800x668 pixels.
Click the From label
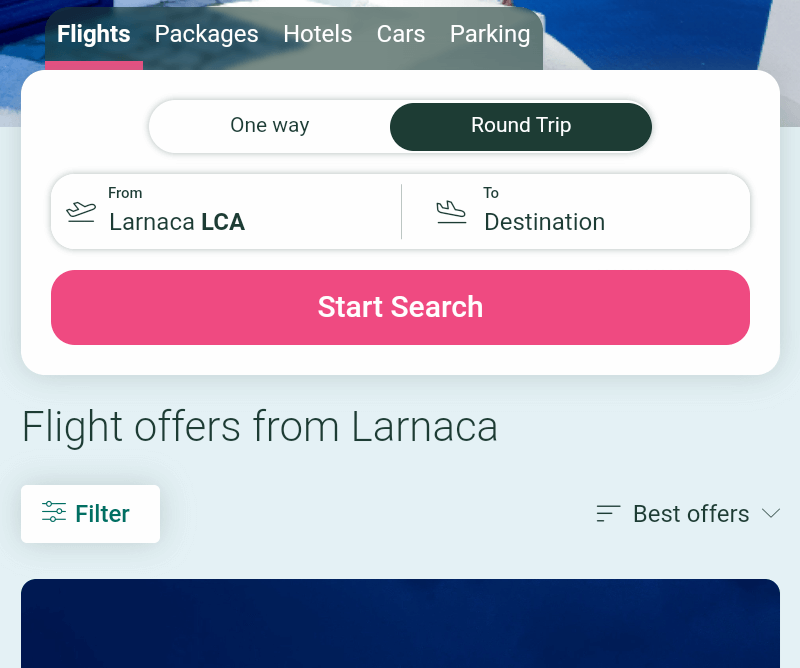point(125,193)
